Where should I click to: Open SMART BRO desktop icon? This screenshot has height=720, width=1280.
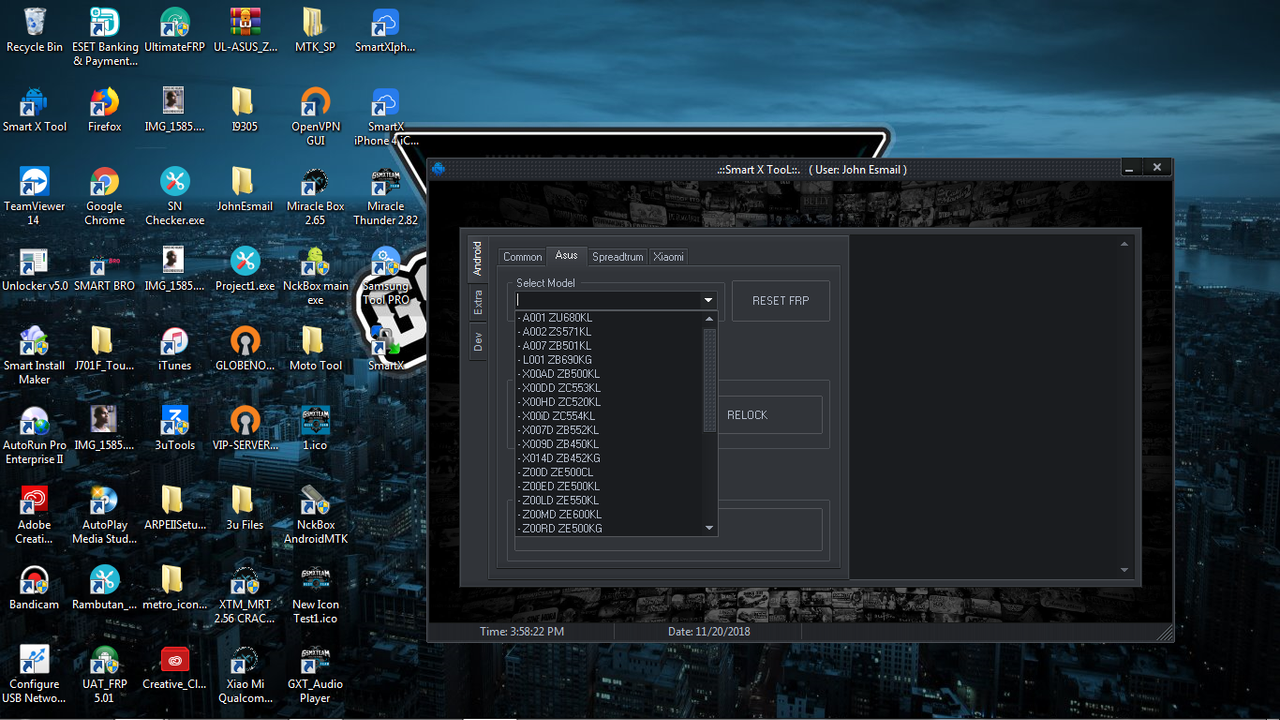point(105,269)
